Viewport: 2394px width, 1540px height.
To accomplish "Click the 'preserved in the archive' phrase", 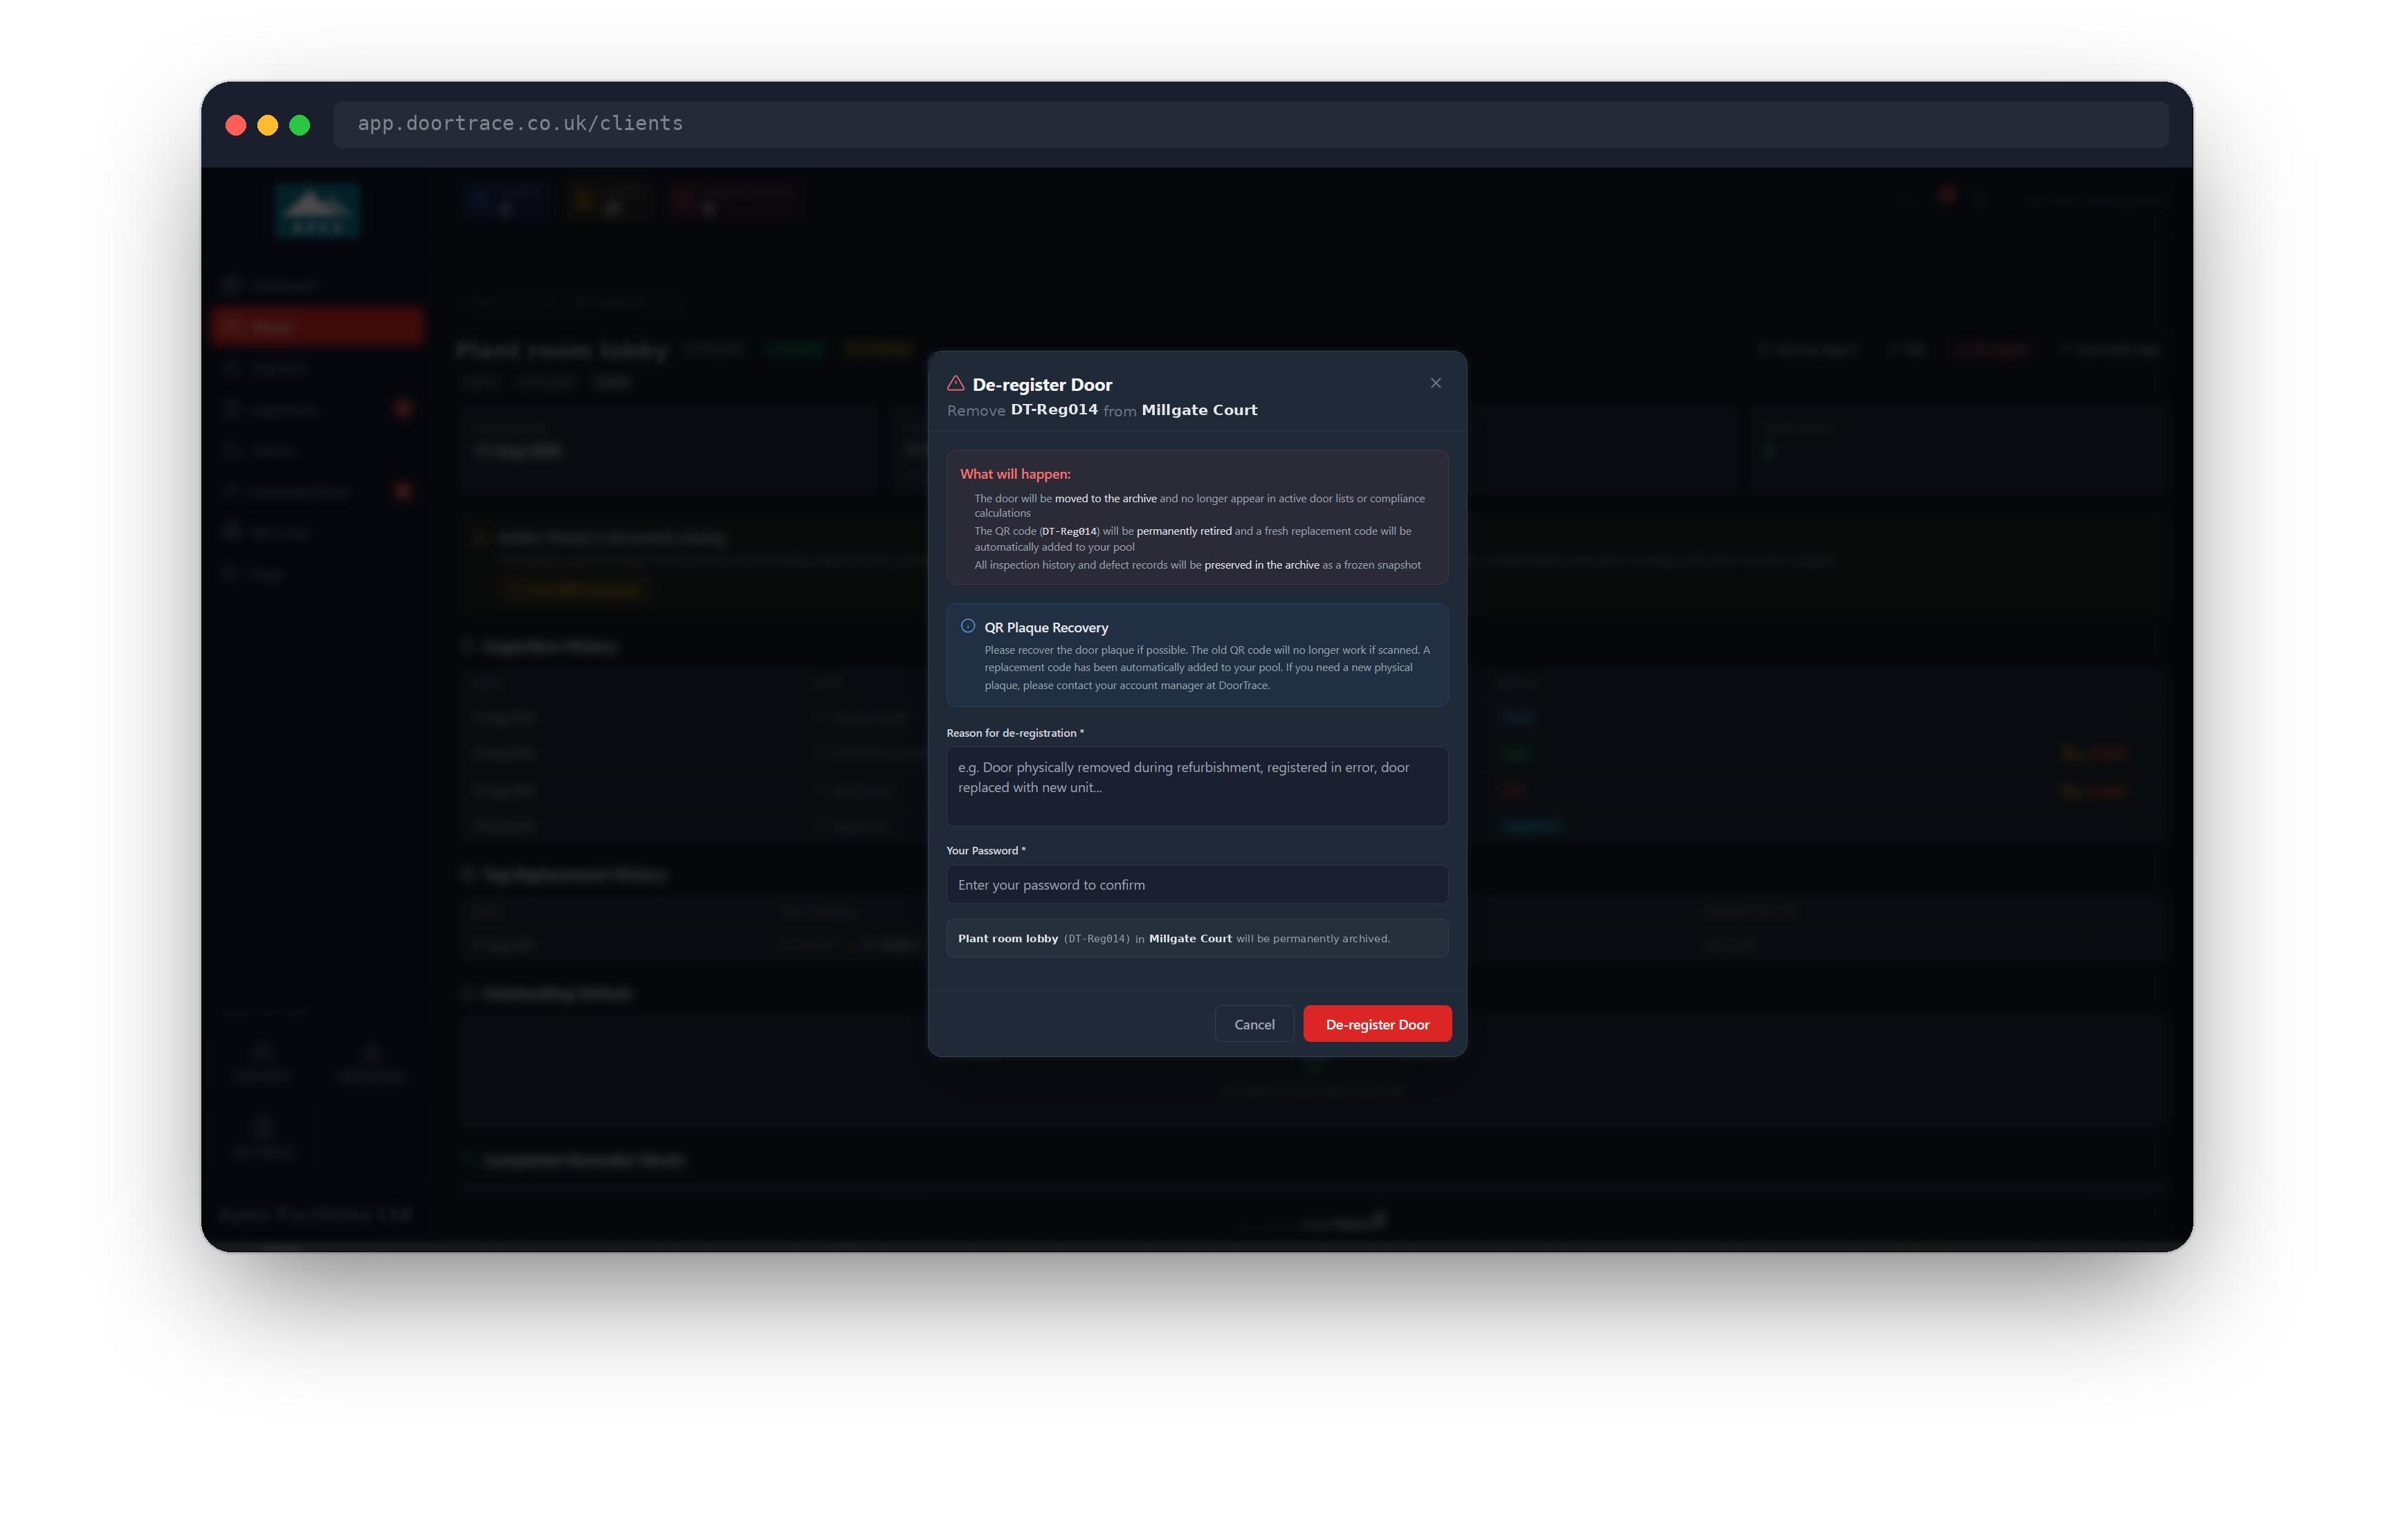I will point(1262,565).
